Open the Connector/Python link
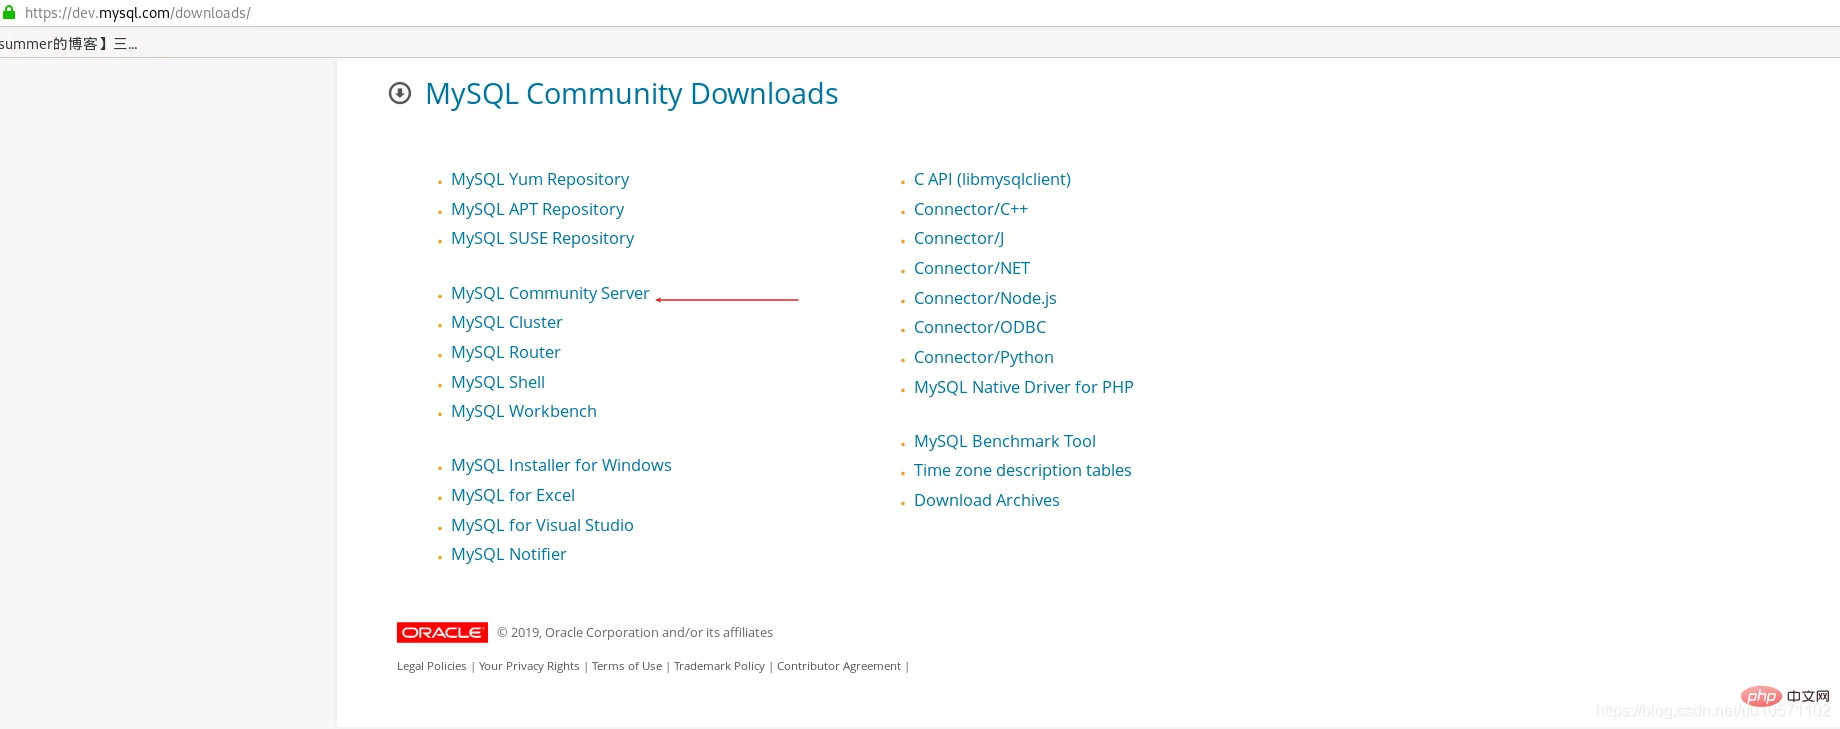This screenshot has width=1840, height=729. click(983, 357)
